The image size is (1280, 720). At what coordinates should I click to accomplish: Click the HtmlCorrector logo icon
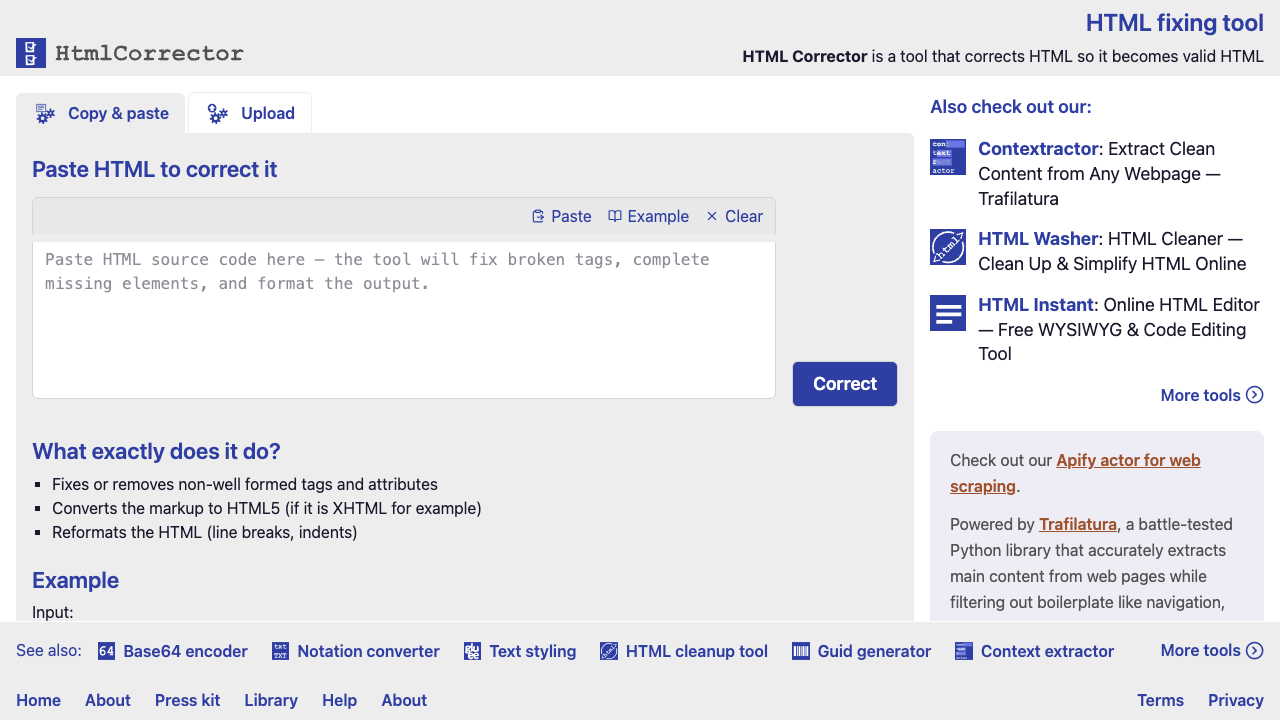coord(31,53)
